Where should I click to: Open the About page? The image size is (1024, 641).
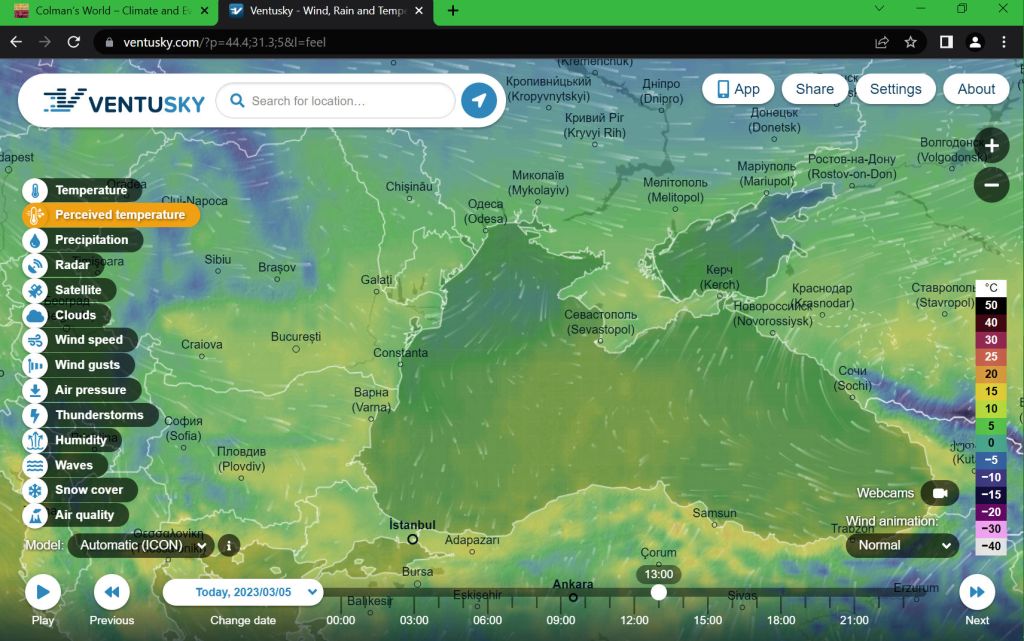(976, 89)
